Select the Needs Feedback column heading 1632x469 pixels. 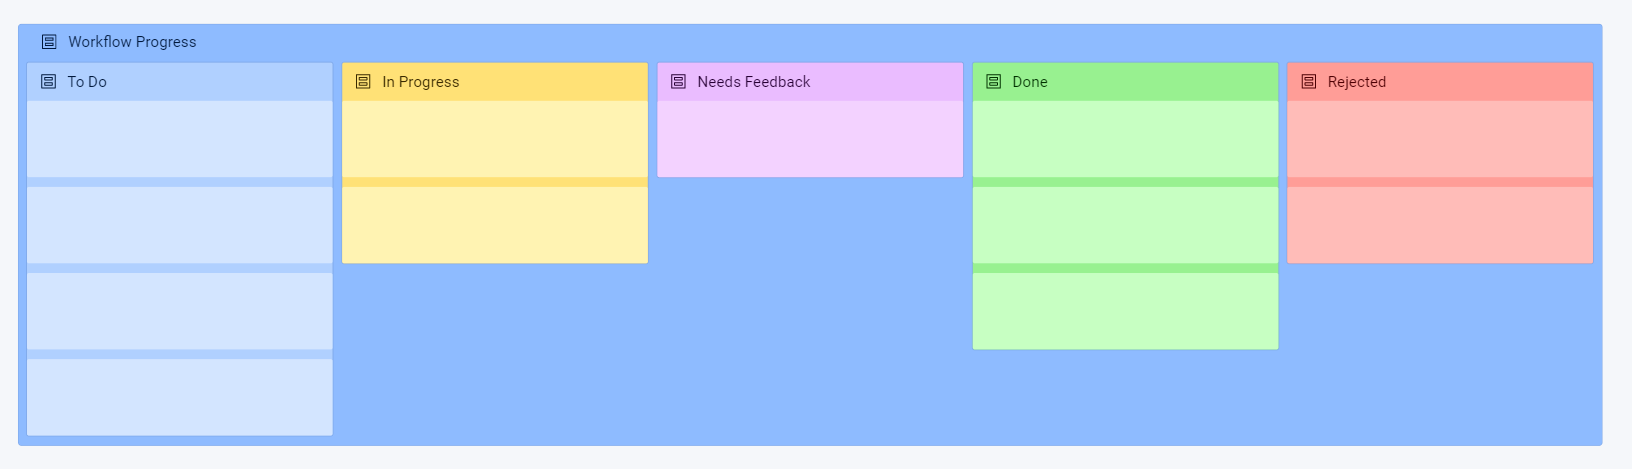[754, 82]
